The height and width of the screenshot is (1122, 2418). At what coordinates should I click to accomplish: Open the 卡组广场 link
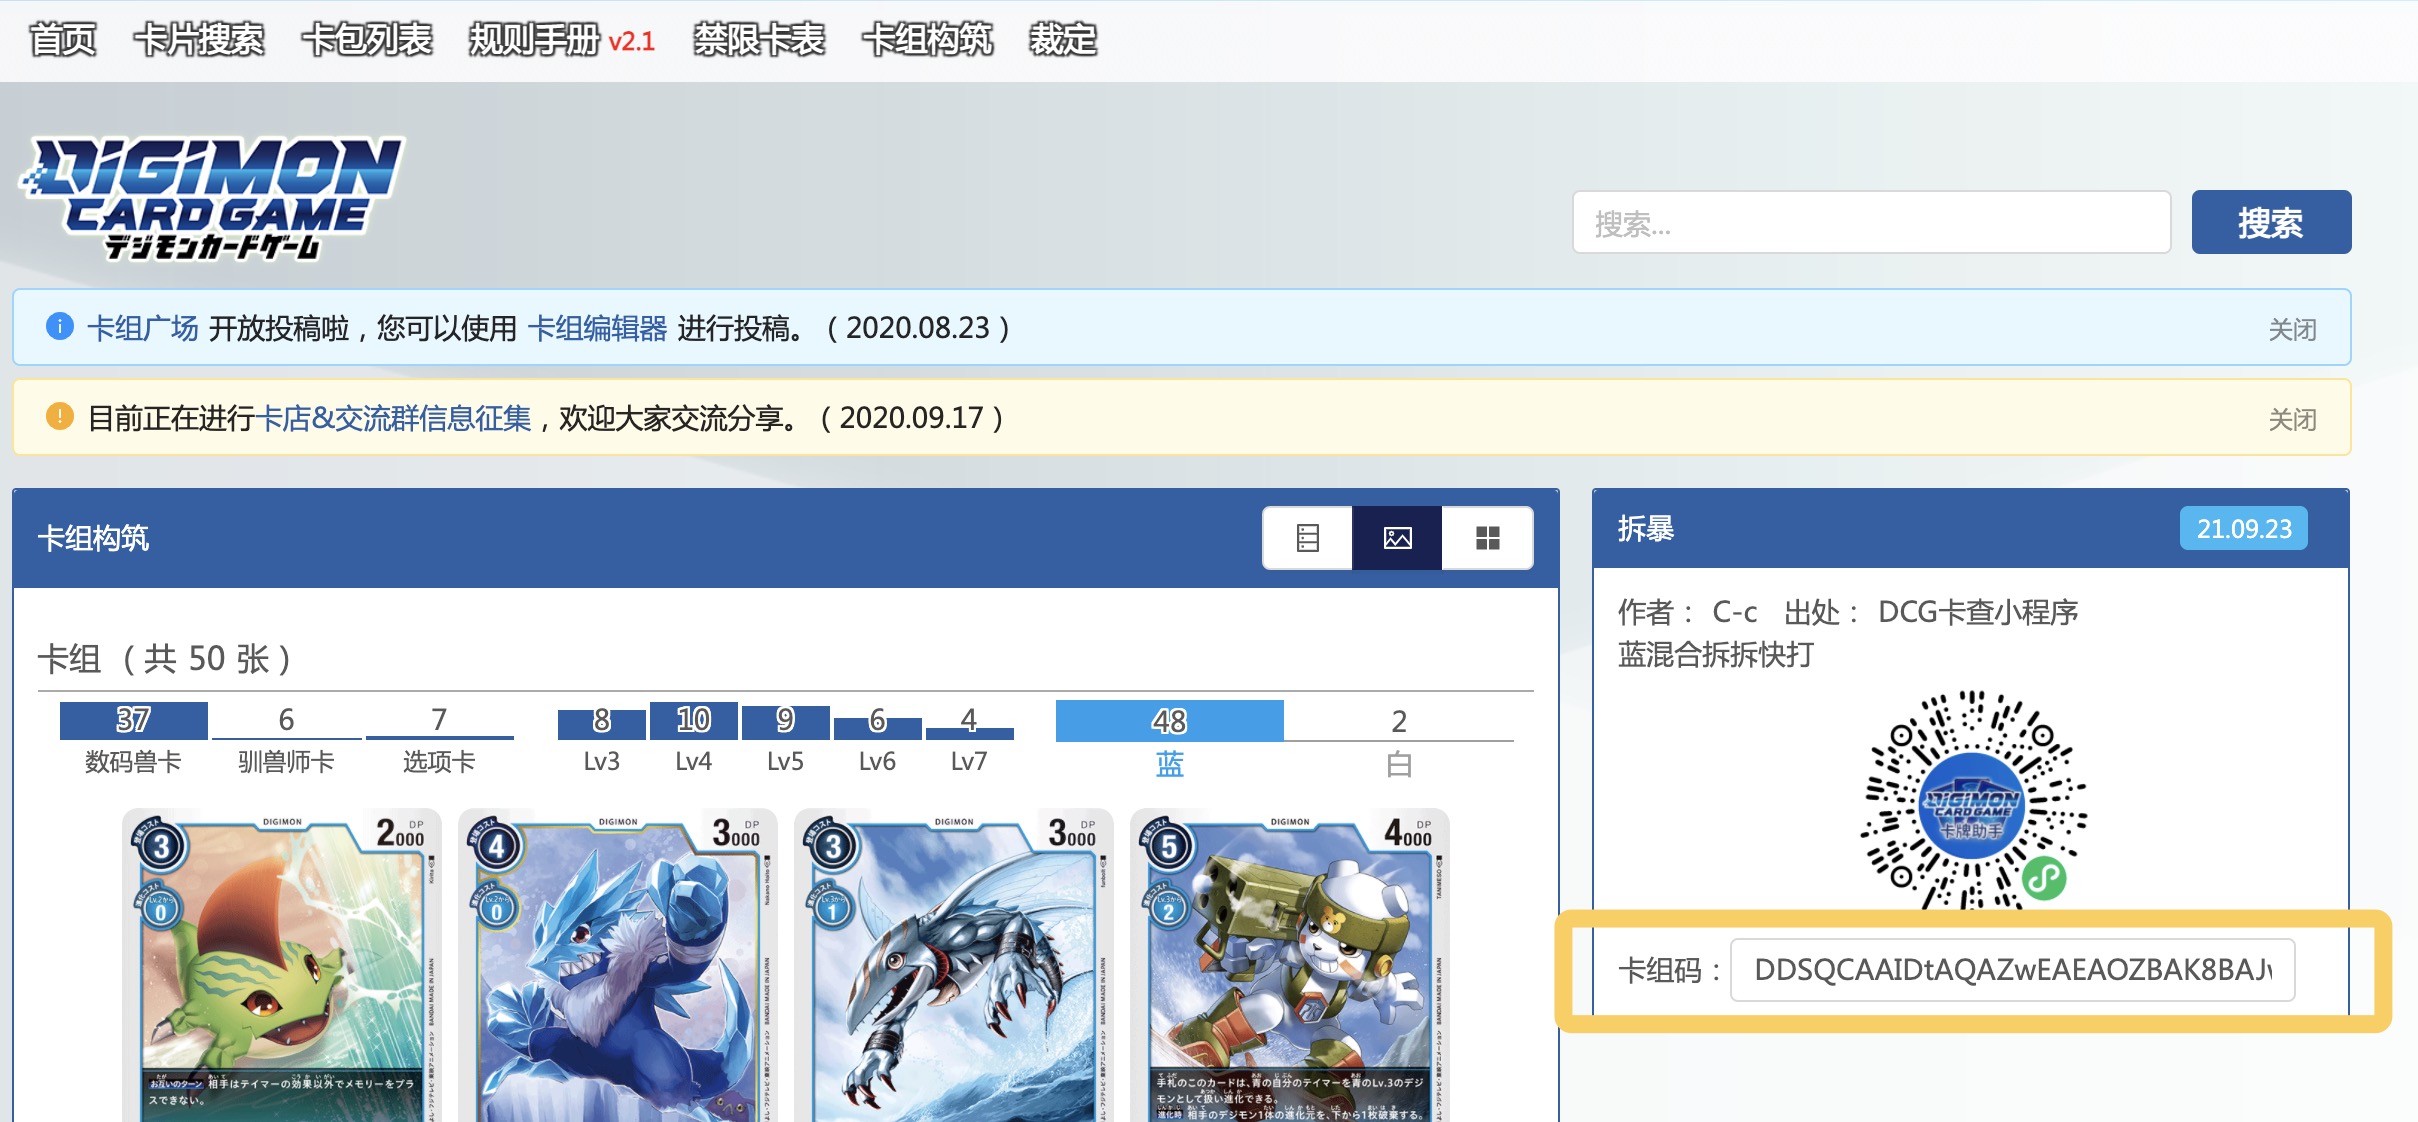[x=142, y=328]
